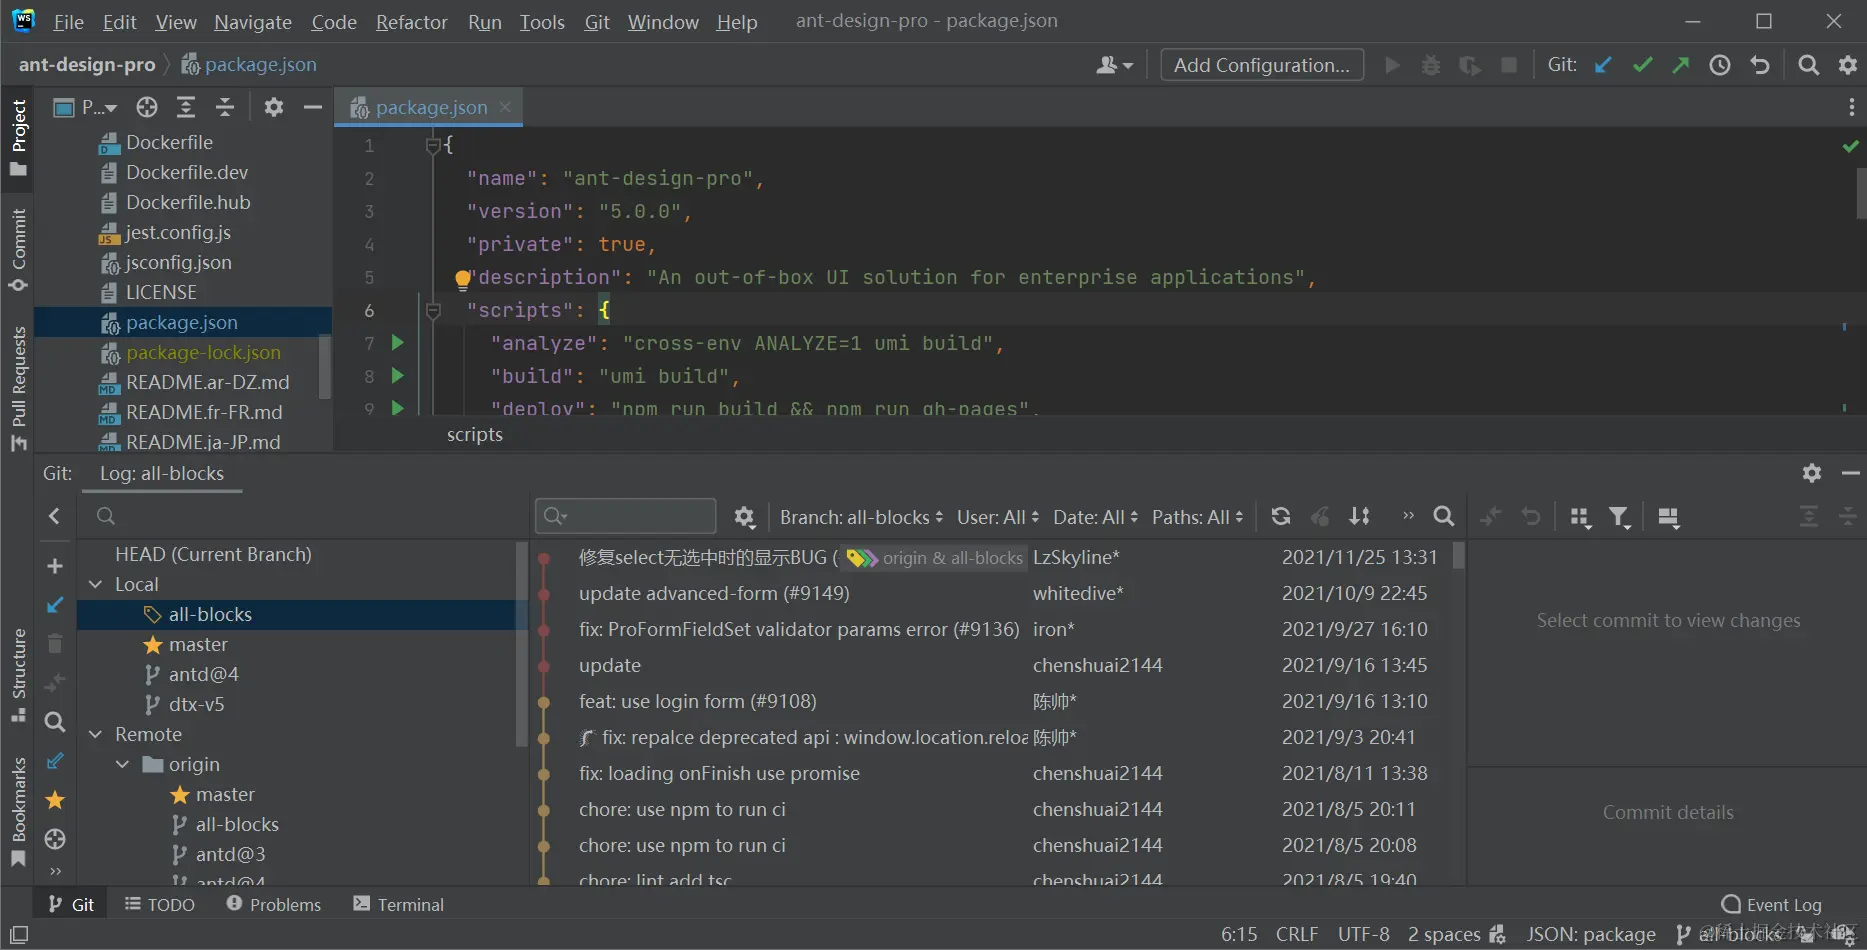1867x950 pixels.
Task: Click Select Opened File target icon in Project panel
Action: pos(147,107)
